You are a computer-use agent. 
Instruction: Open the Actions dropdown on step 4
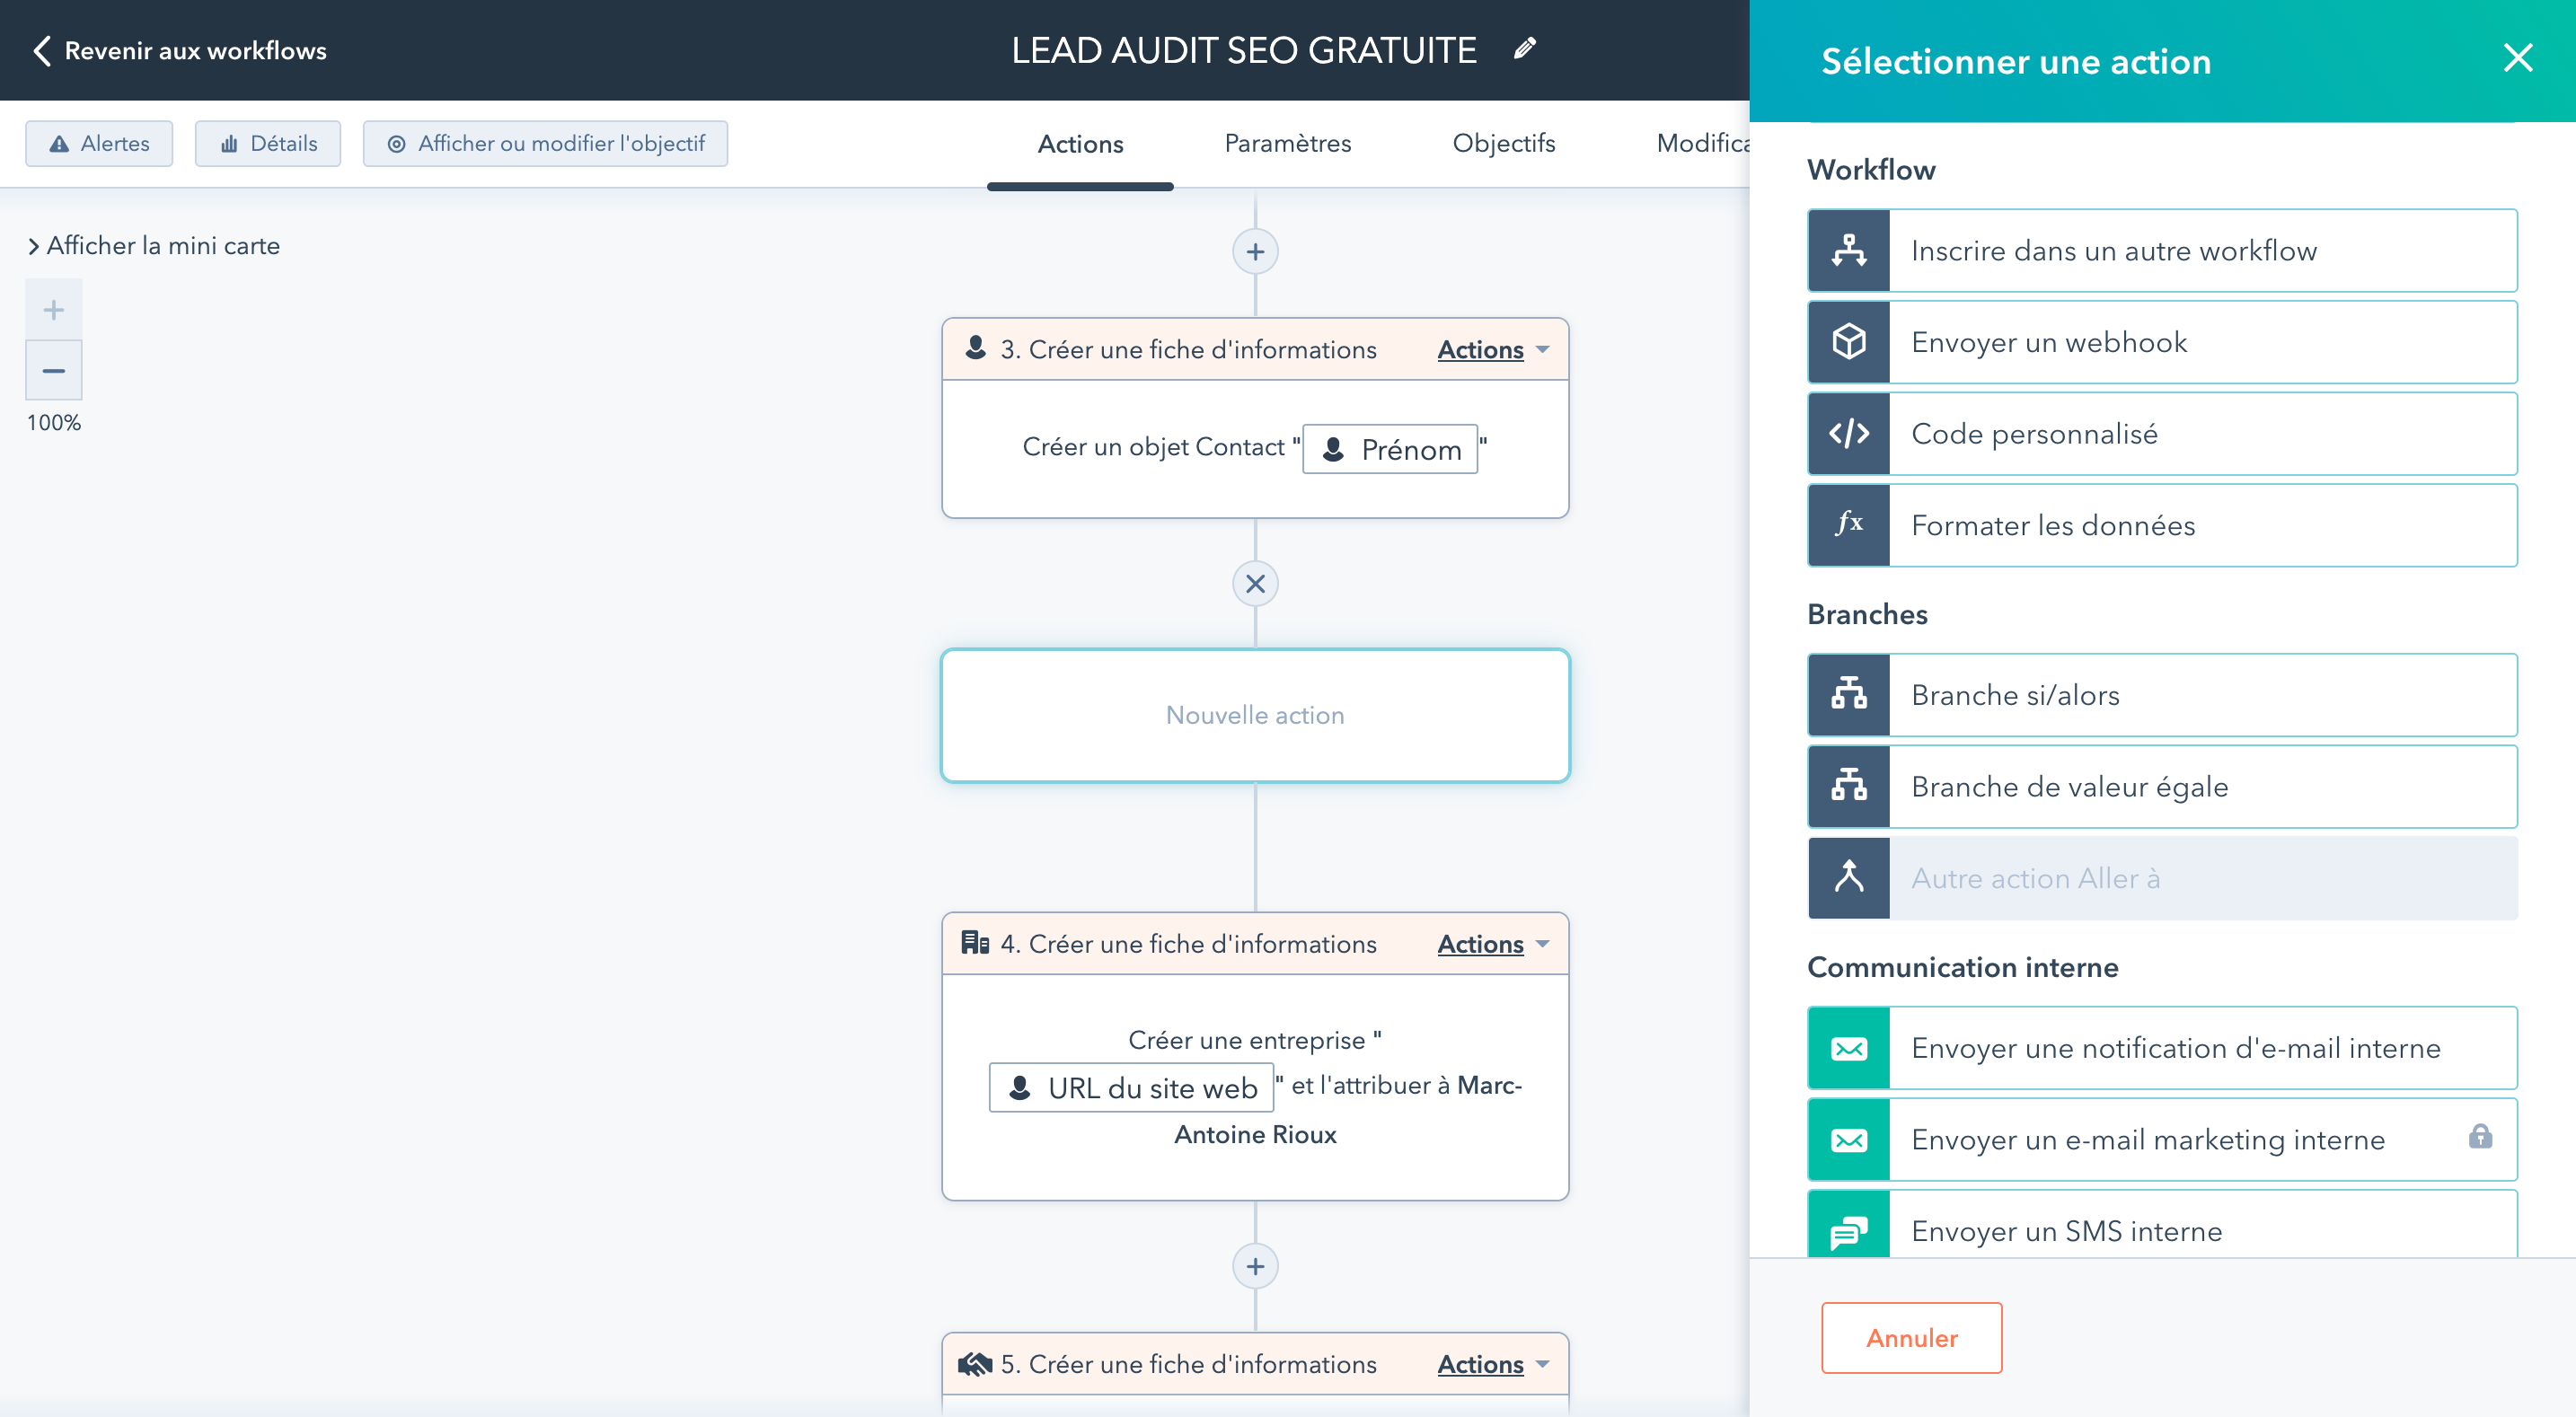(1491, 943)
